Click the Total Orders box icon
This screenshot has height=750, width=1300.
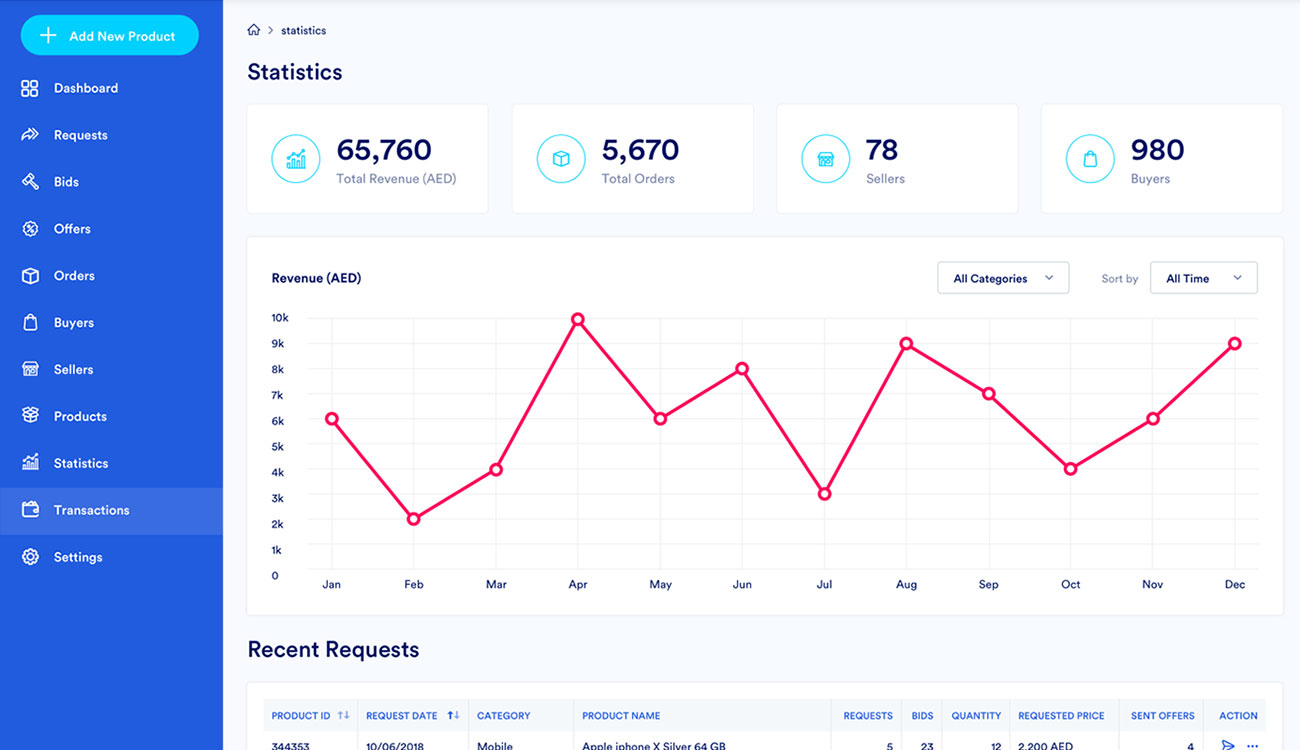click(x=561, y=159)
